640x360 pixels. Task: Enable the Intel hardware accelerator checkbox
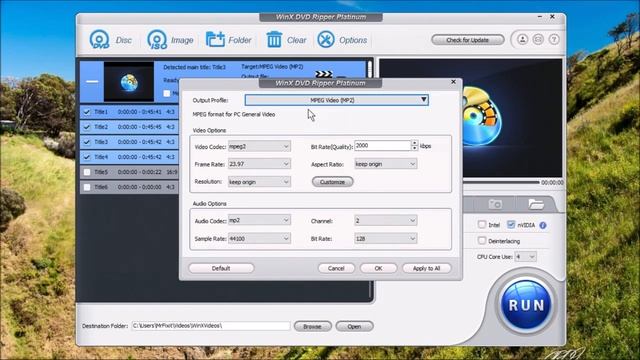482,224
